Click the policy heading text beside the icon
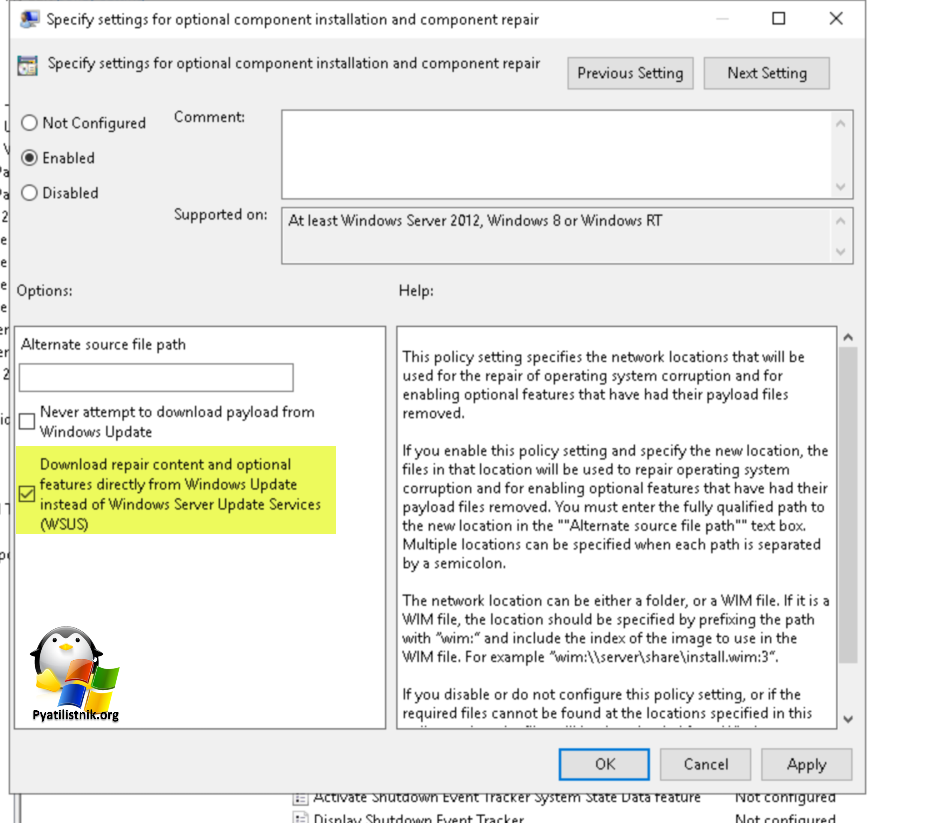Image resolution: width=945 pixels, height=823 pixels. coord(294,63)
